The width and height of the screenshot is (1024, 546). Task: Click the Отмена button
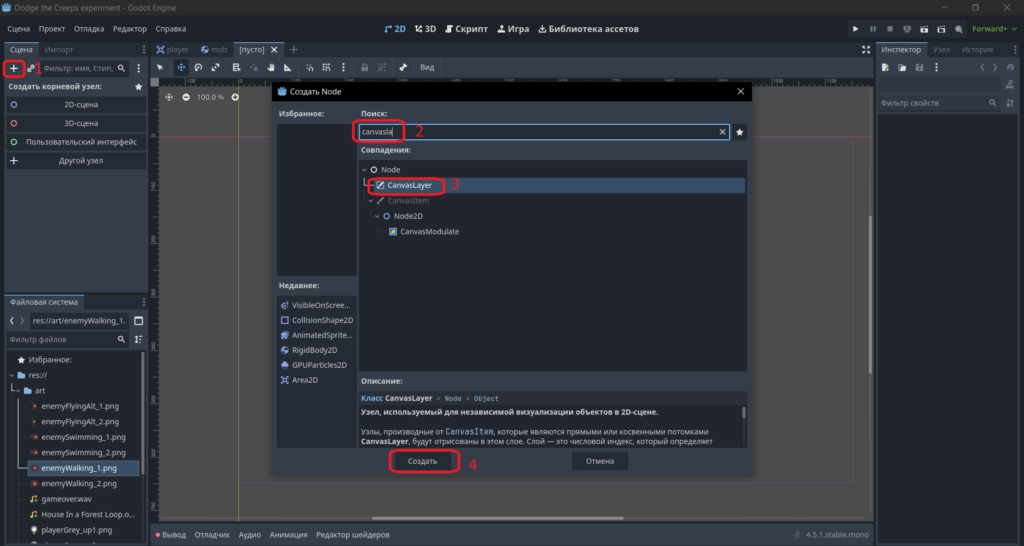click(600, 461)
